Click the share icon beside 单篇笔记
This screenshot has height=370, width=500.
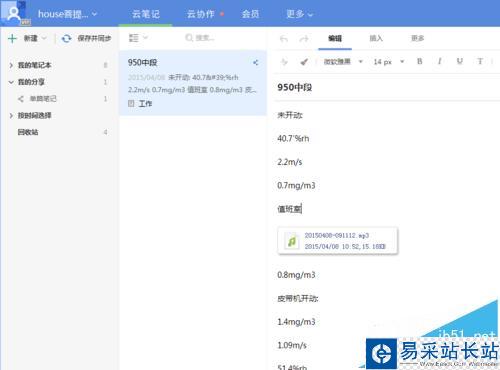(x=21, y=99)
